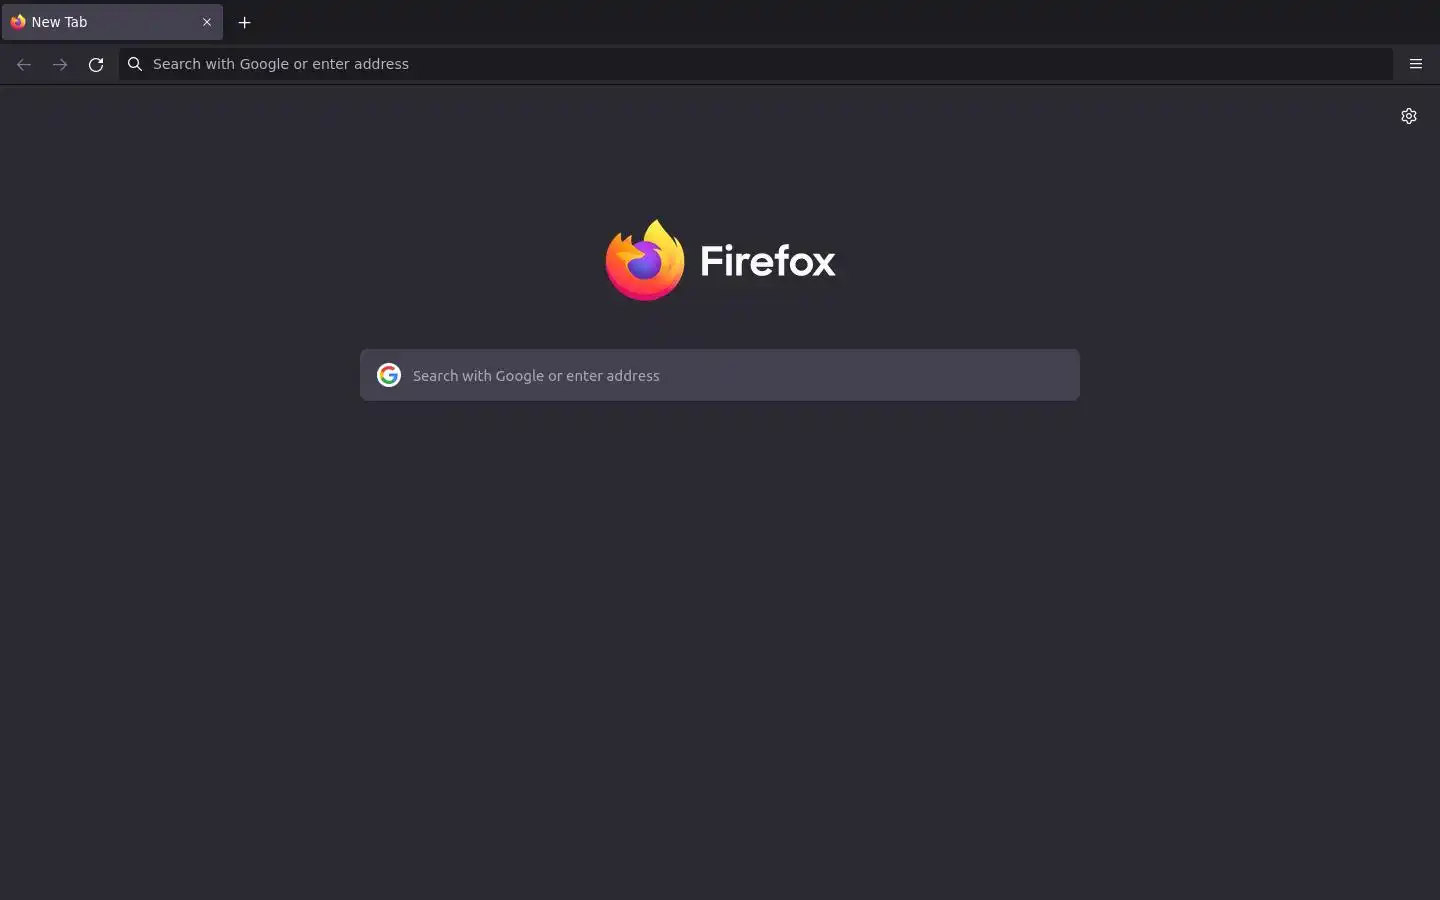The width and height of the screenshot is (1440, 900).
Task: Click blank page area below search box
Action: click(x=720, y=650)
